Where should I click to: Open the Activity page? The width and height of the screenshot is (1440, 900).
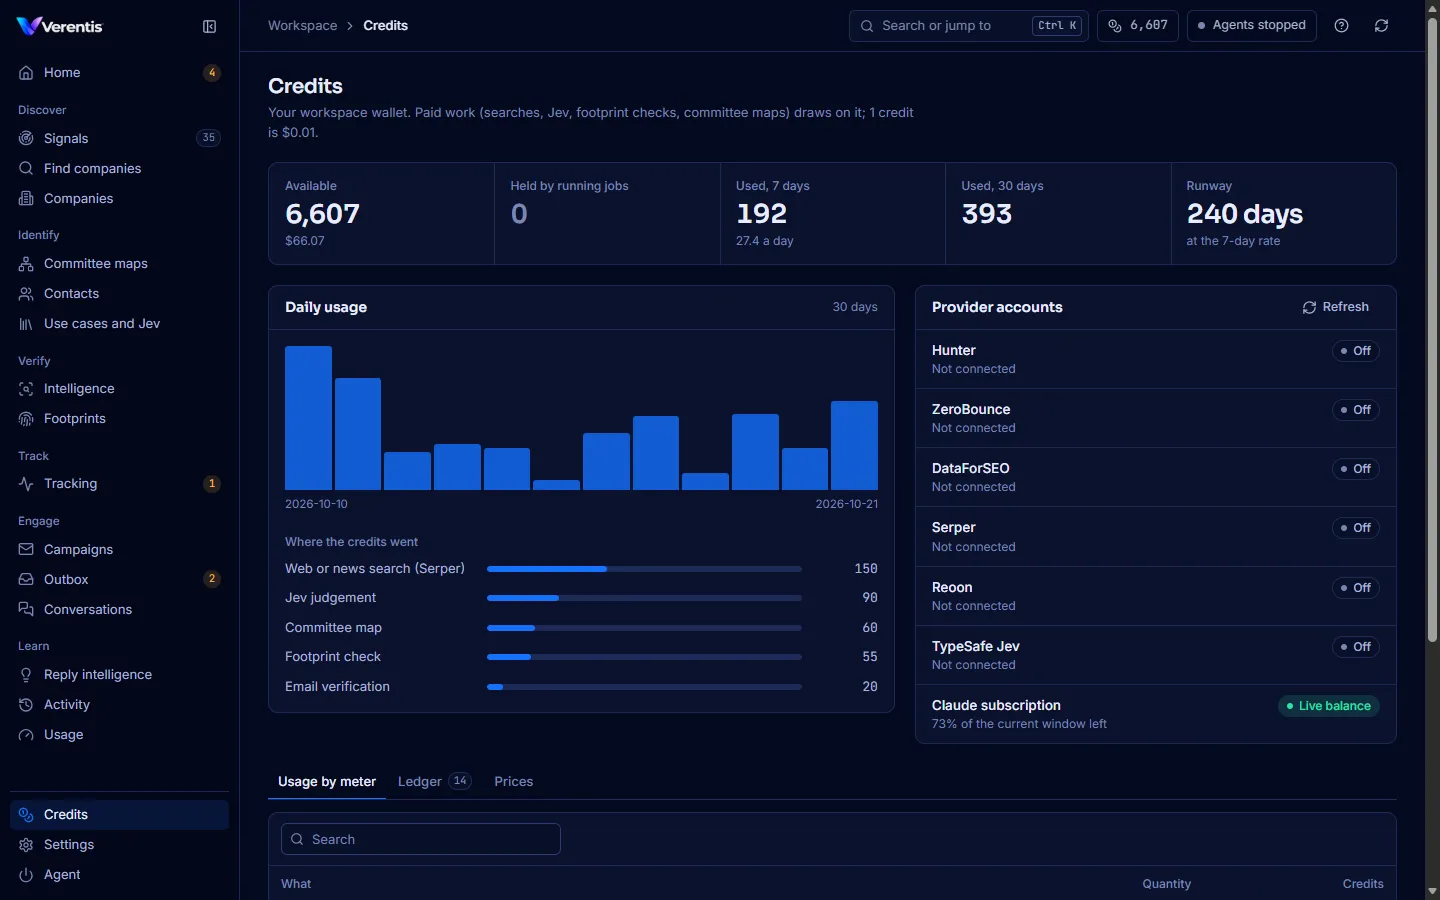119,704
